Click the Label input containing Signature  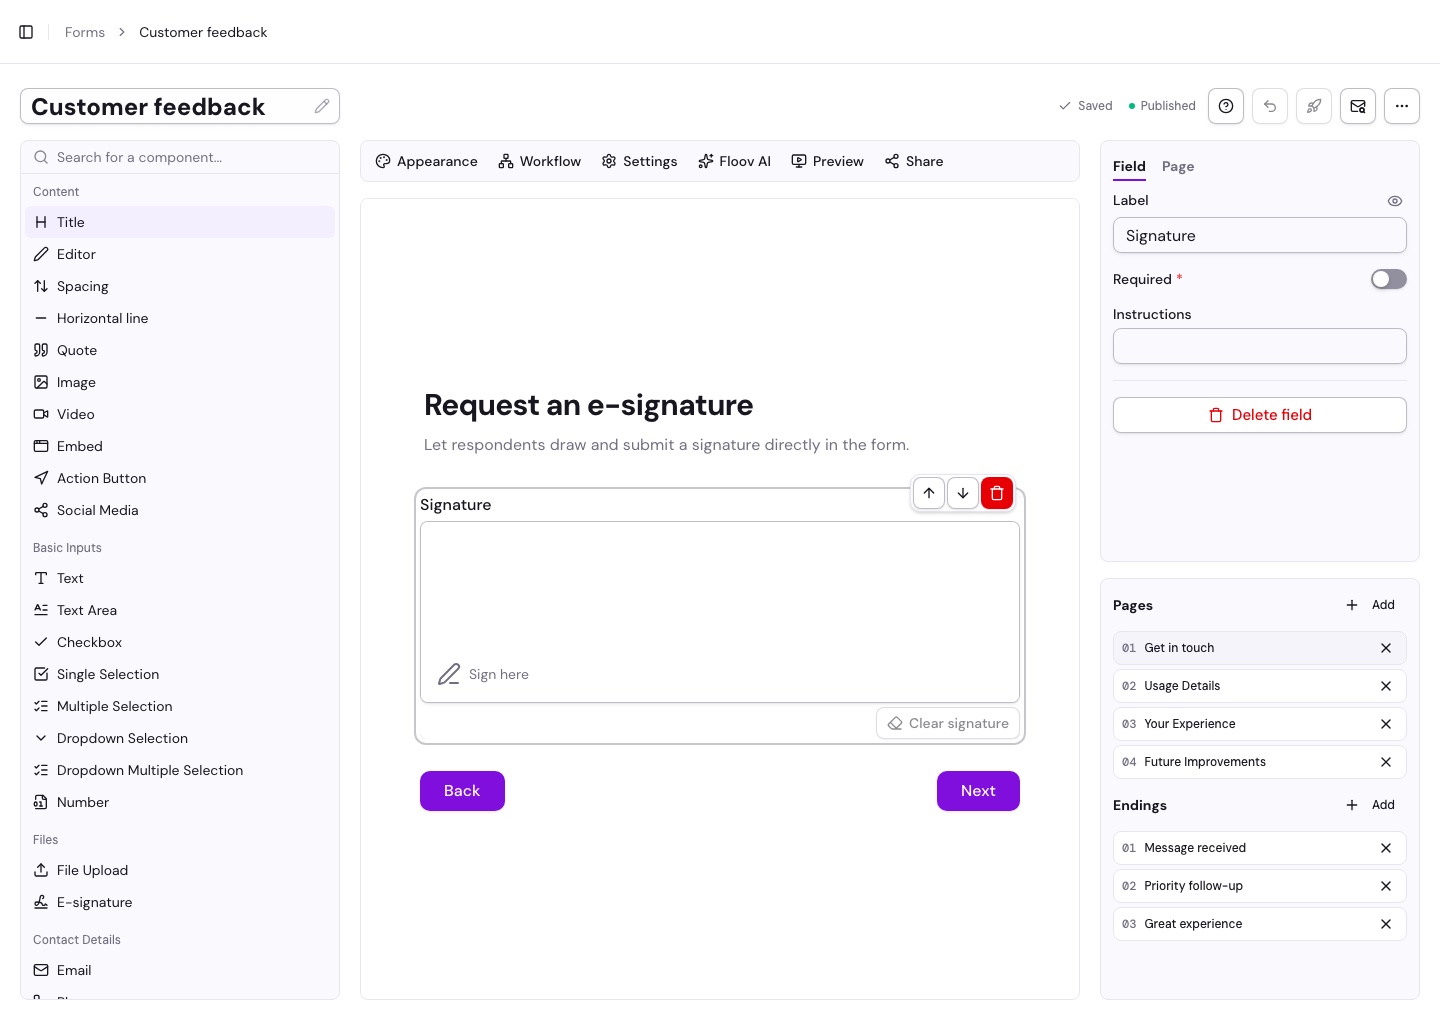pos(1260,236)
